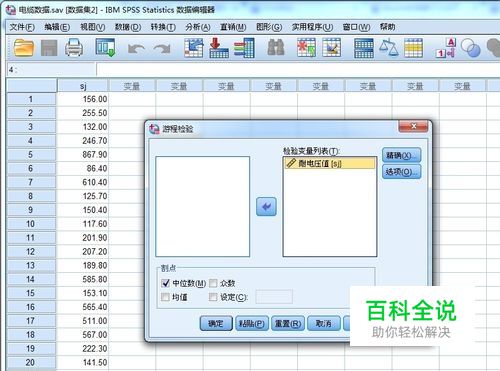Click the 选项(O) button
Viewport: 500px width, 371px height.
401,172
